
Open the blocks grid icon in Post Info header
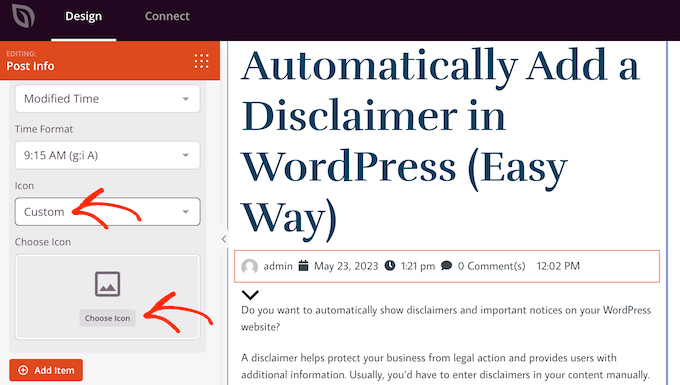point(201,61)
